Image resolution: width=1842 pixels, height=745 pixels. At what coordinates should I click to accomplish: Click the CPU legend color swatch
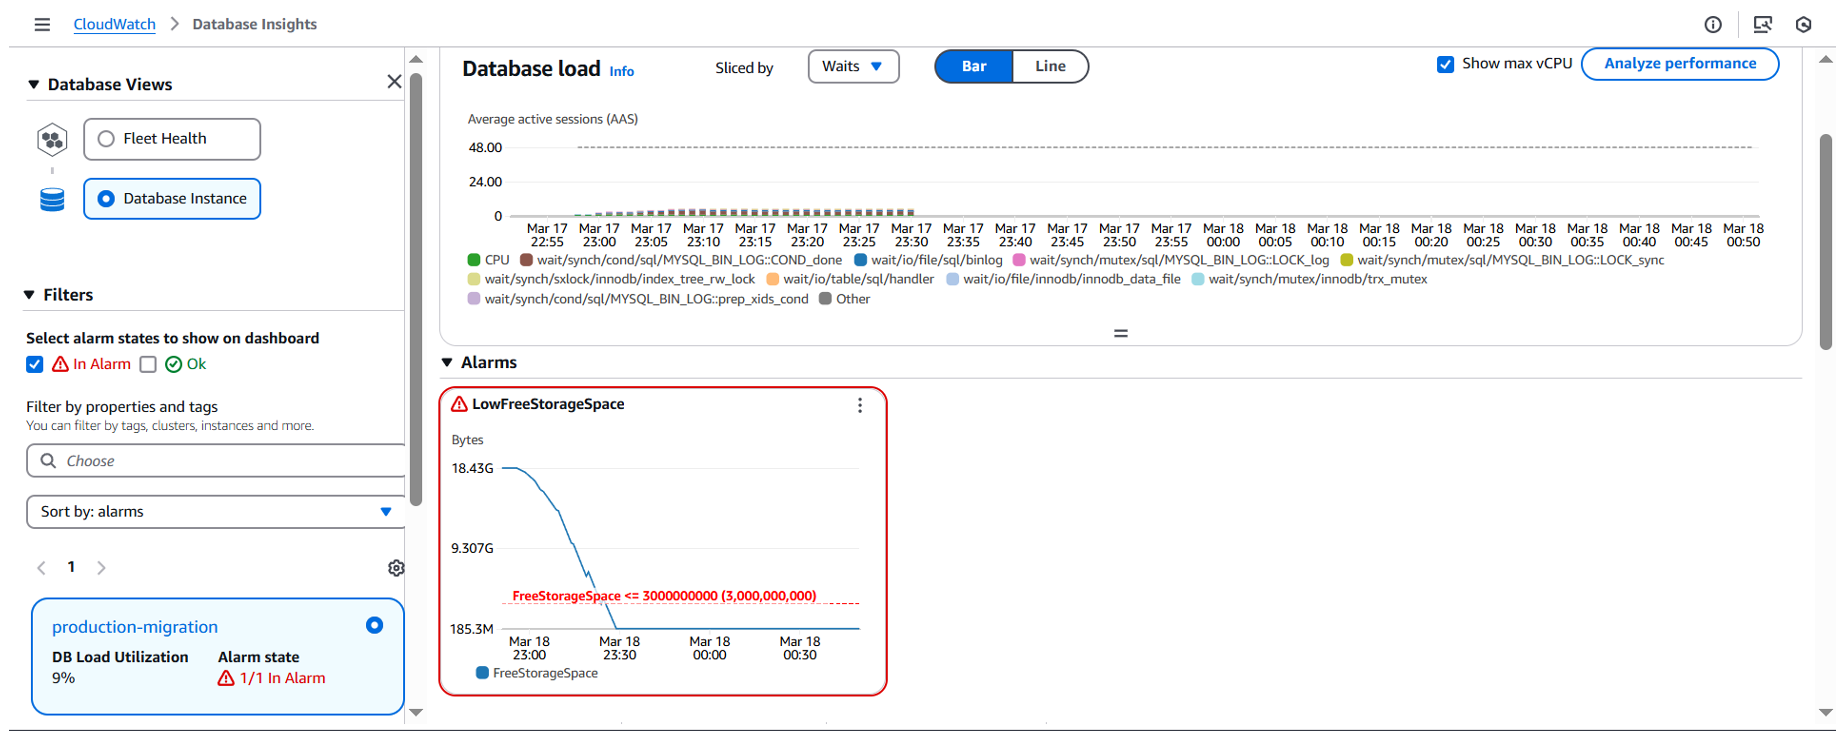point(474,260)
